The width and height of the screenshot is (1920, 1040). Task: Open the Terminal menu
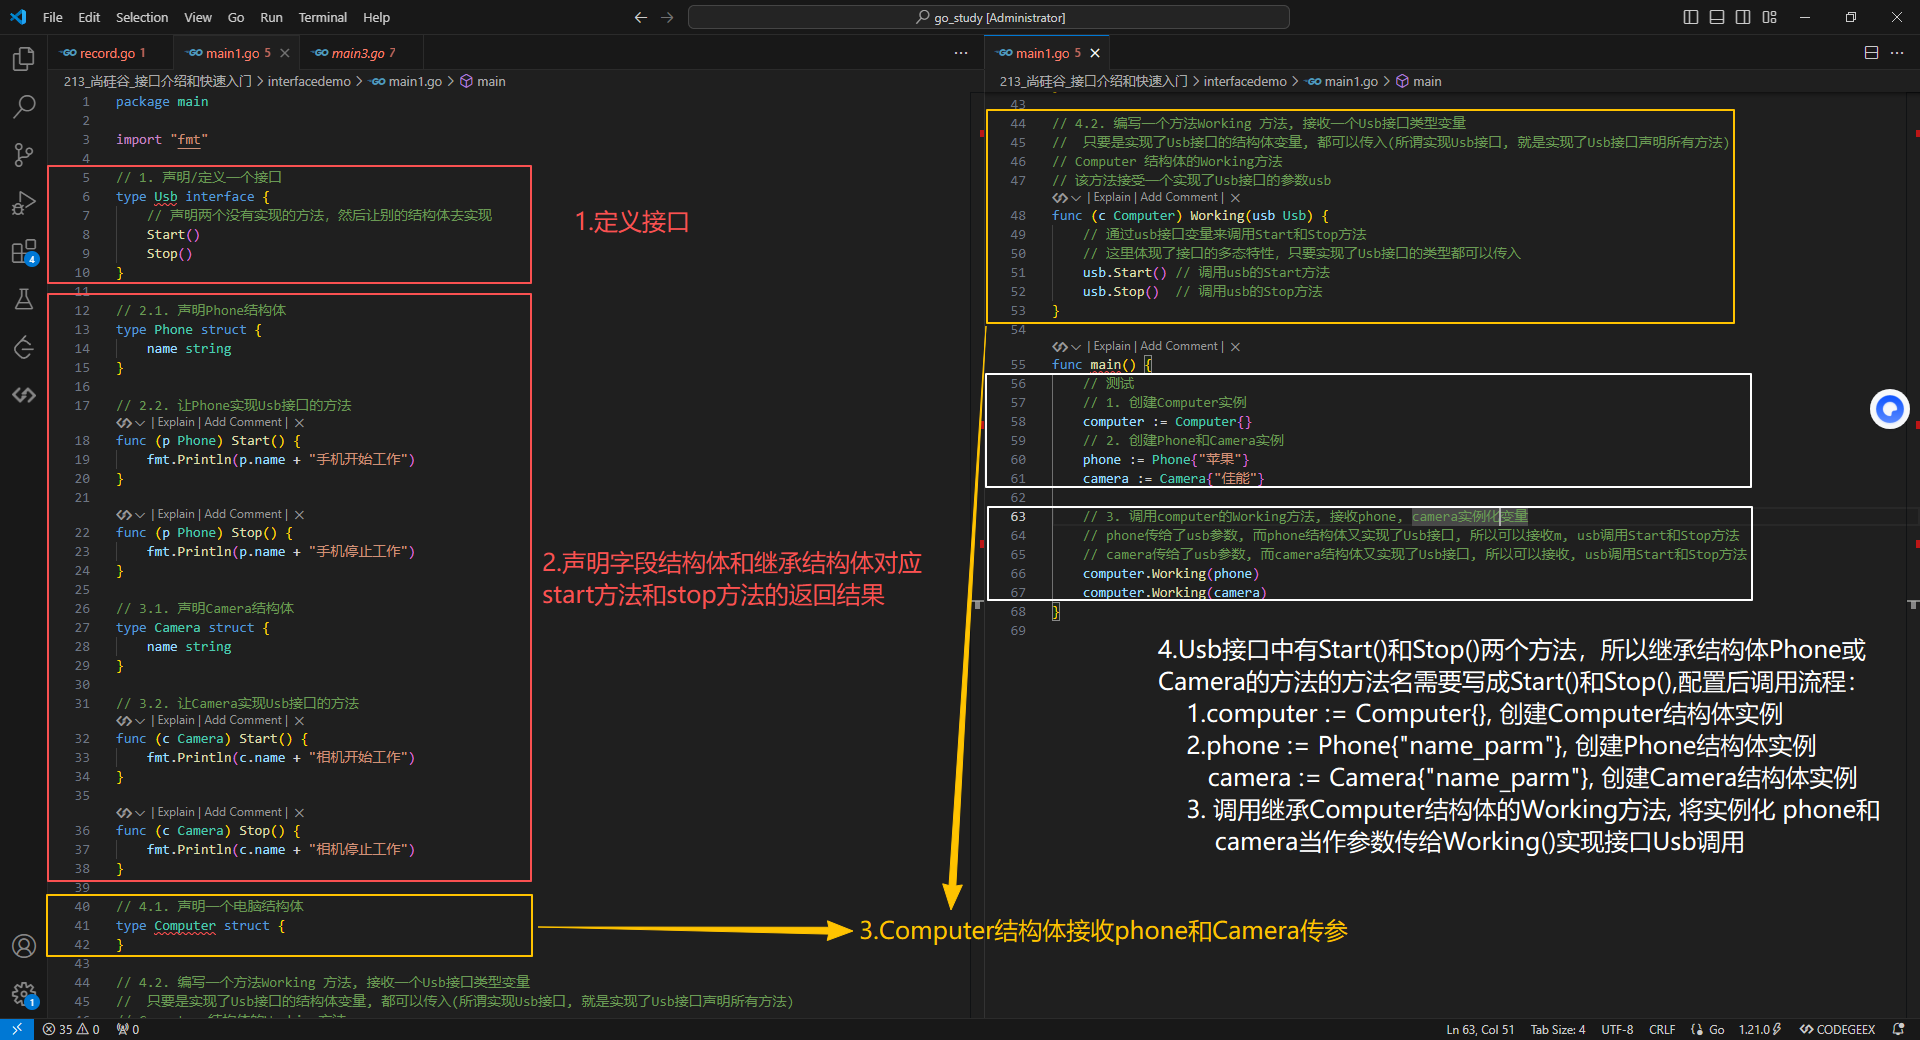pos(323,17)
